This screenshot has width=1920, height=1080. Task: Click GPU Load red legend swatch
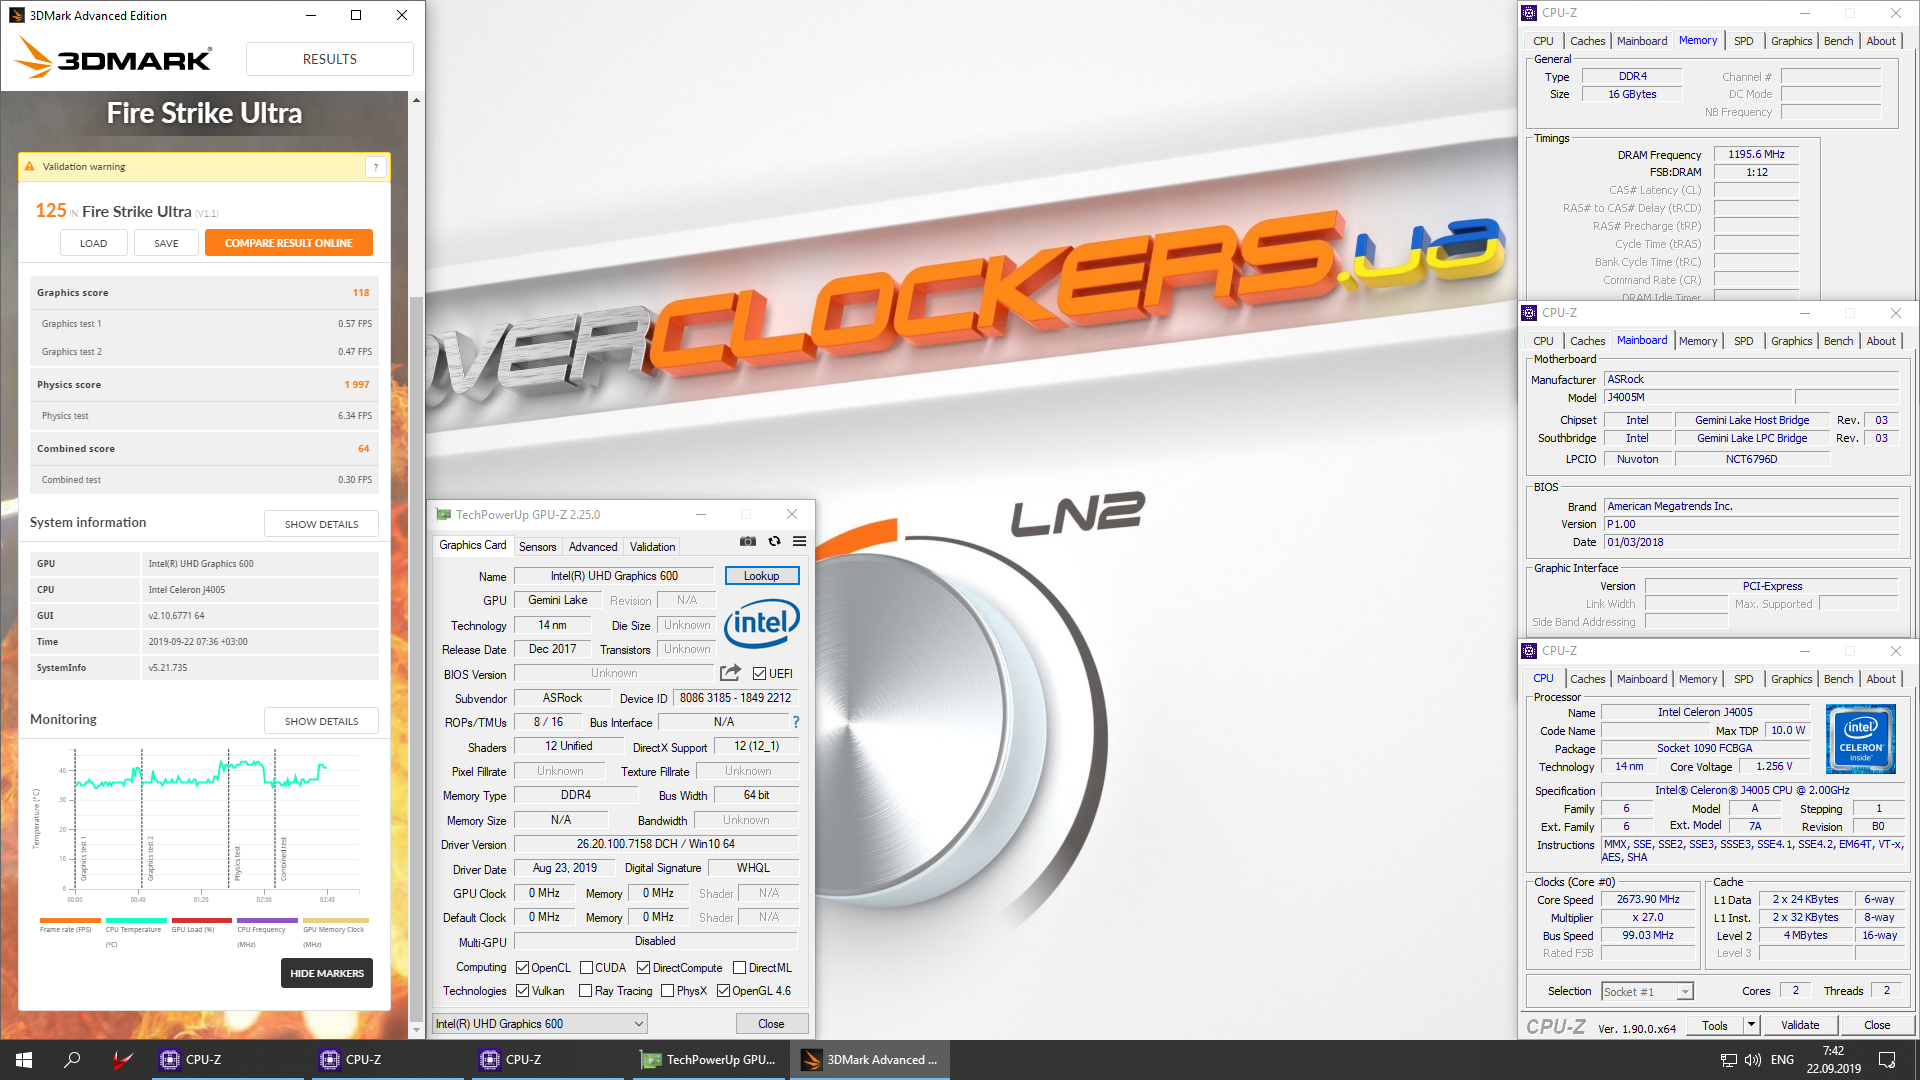pyautogui.click(x=201, y=920)
